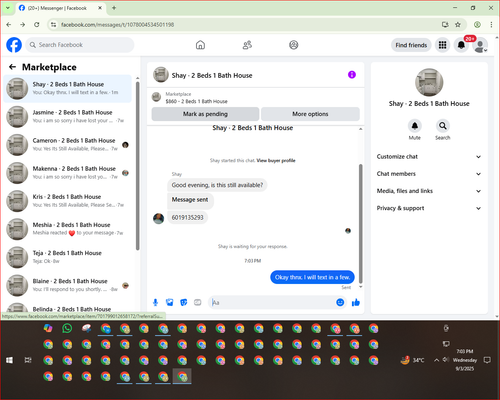Click the 'Okay thnx. I will text in a few.' bubble
Screen dimensions: 500x400
(x=312, y=277)
